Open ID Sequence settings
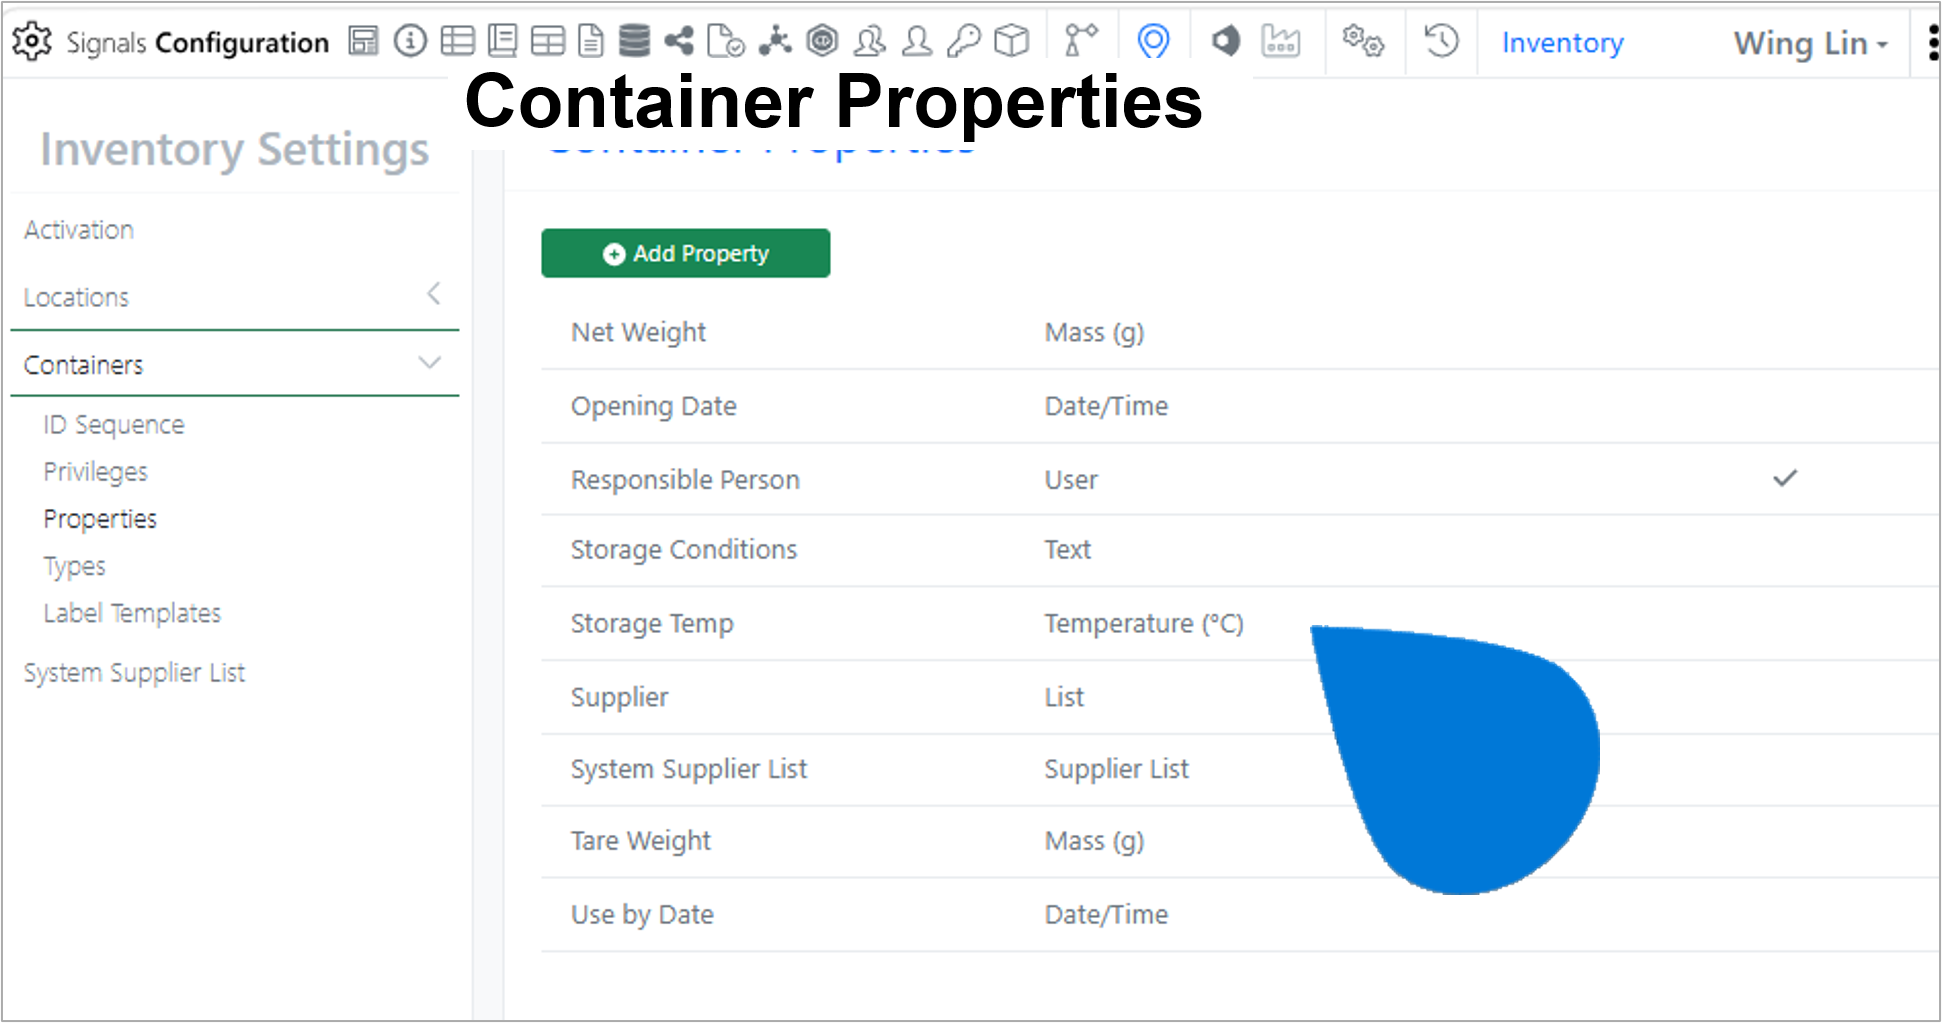The image size is (1942, 1023). click(114, 425)
